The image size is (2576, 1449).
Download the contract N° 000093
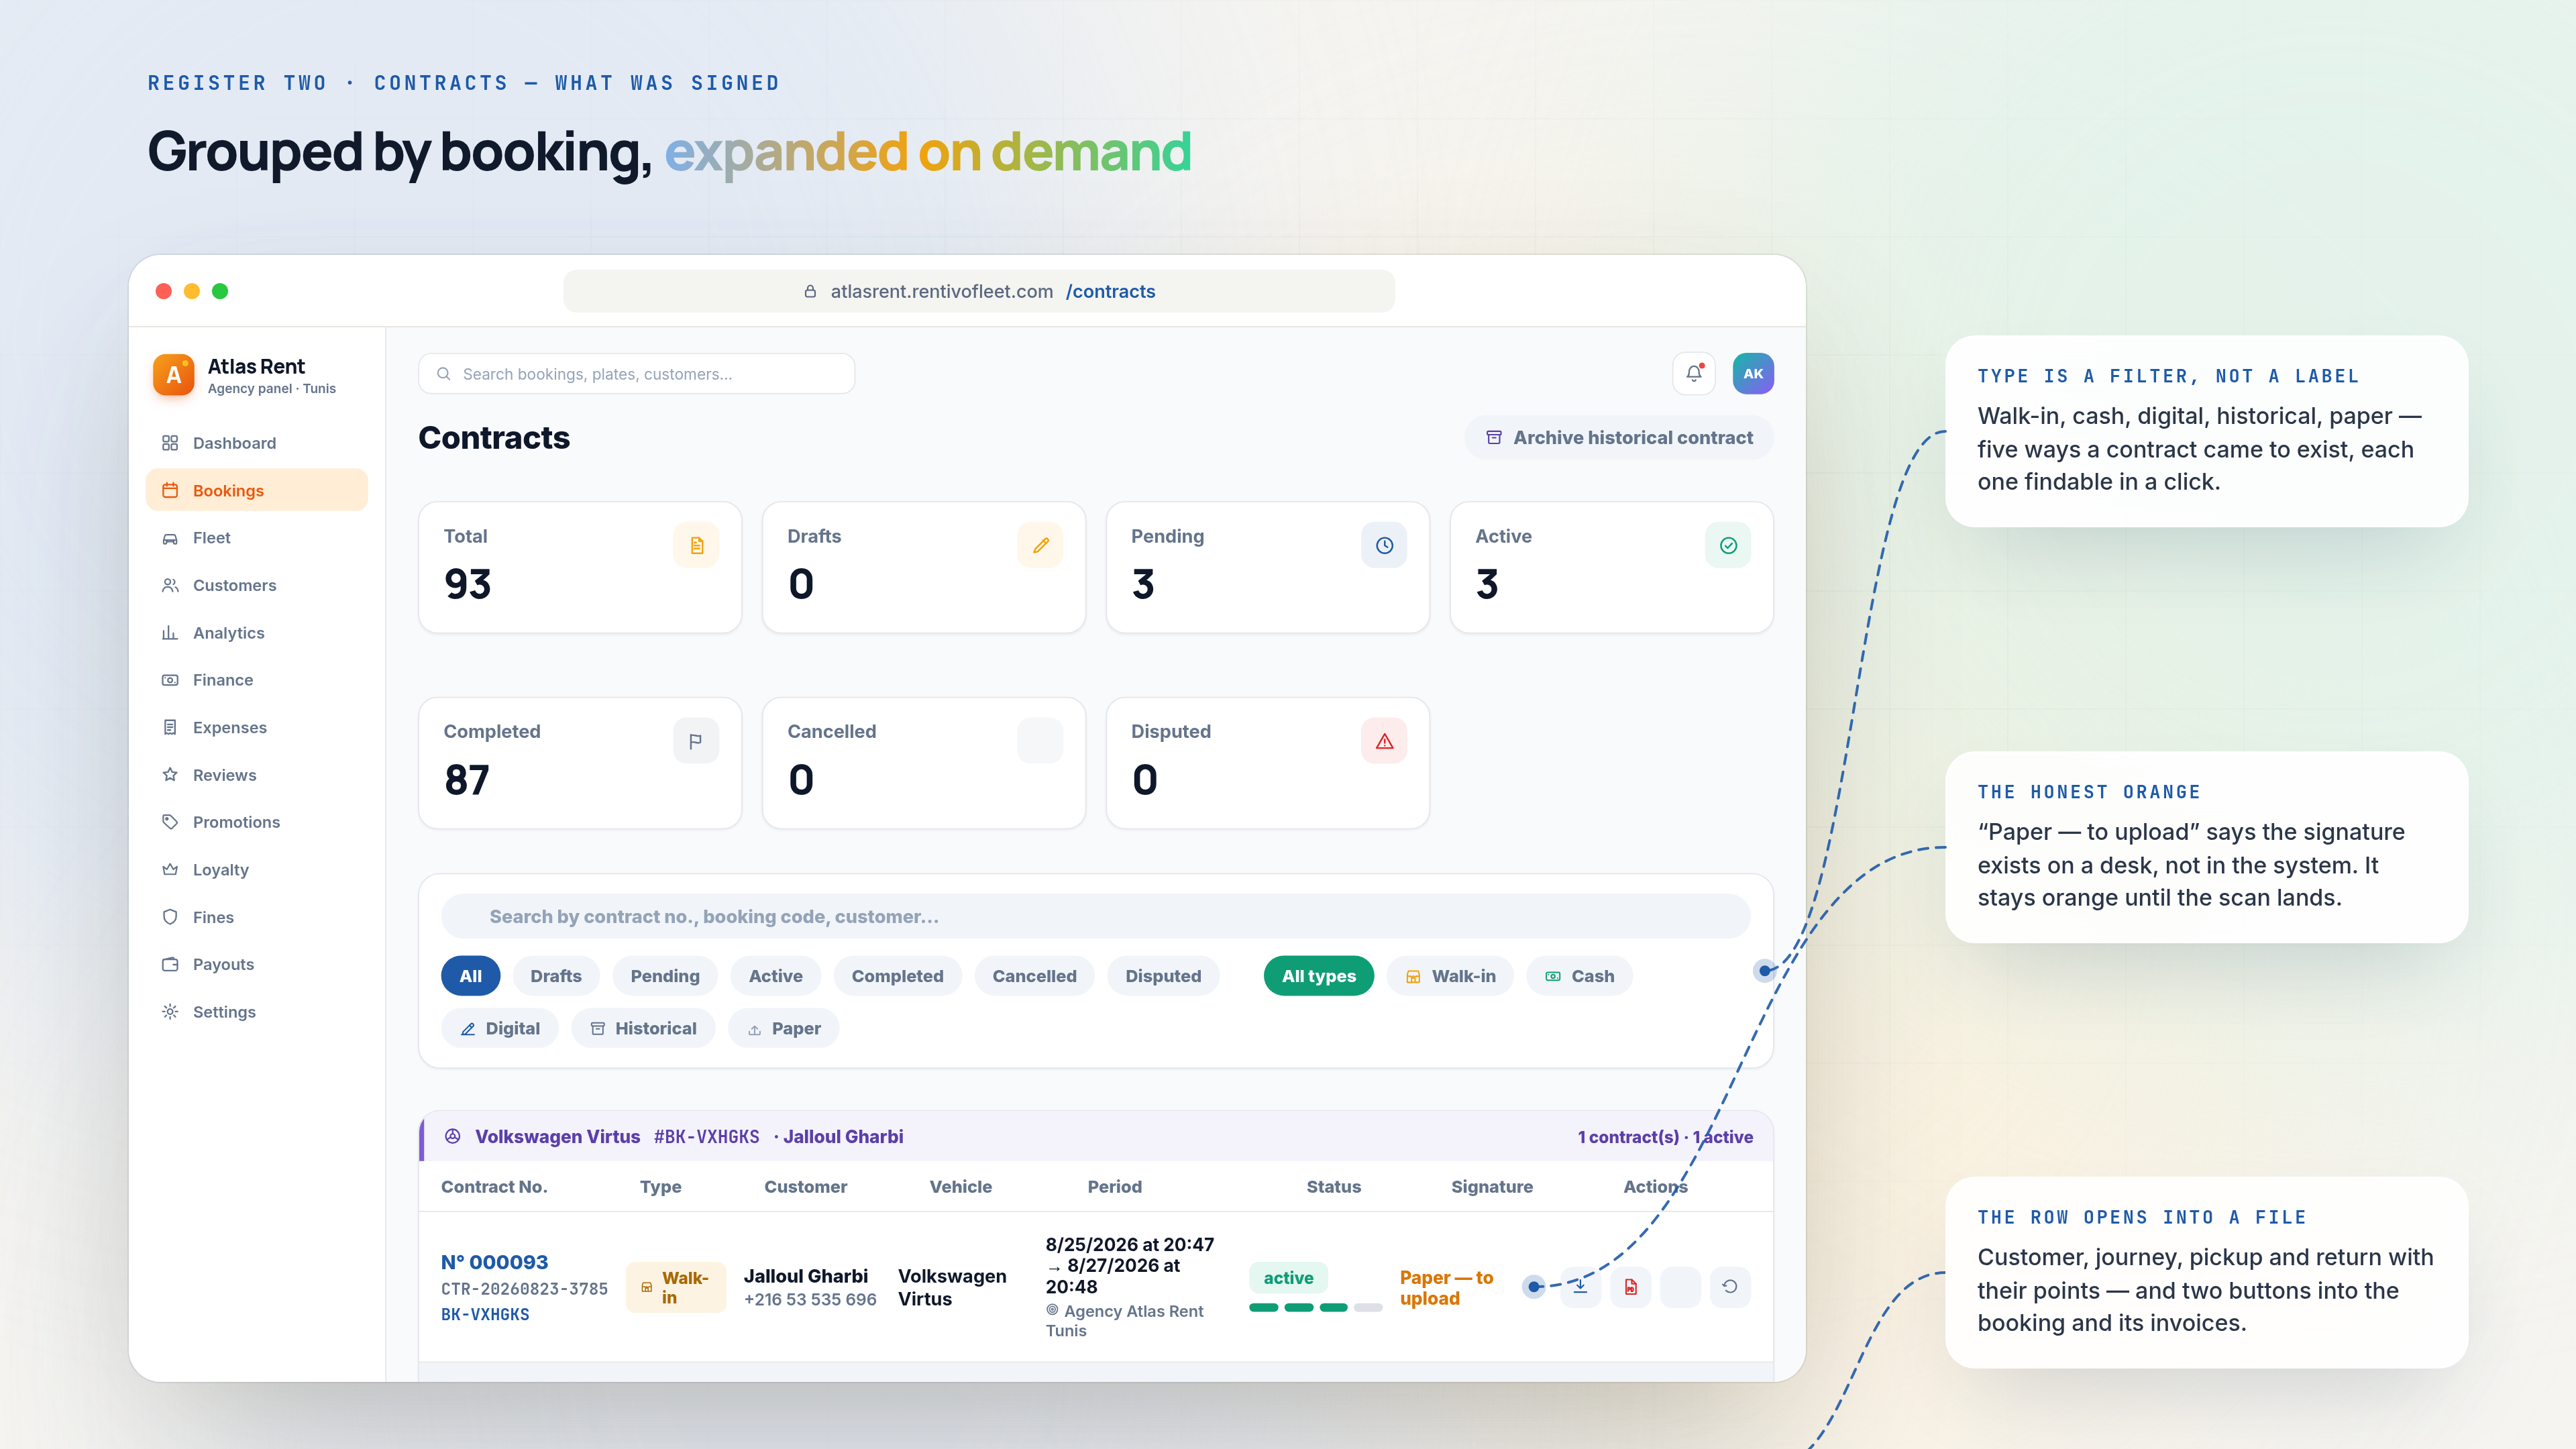coord(1580,1286)
